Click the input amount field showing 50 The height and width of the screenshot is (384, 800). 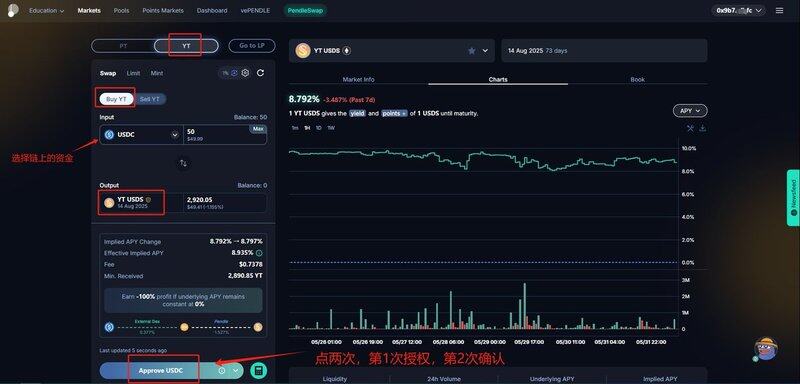point(224,135)
